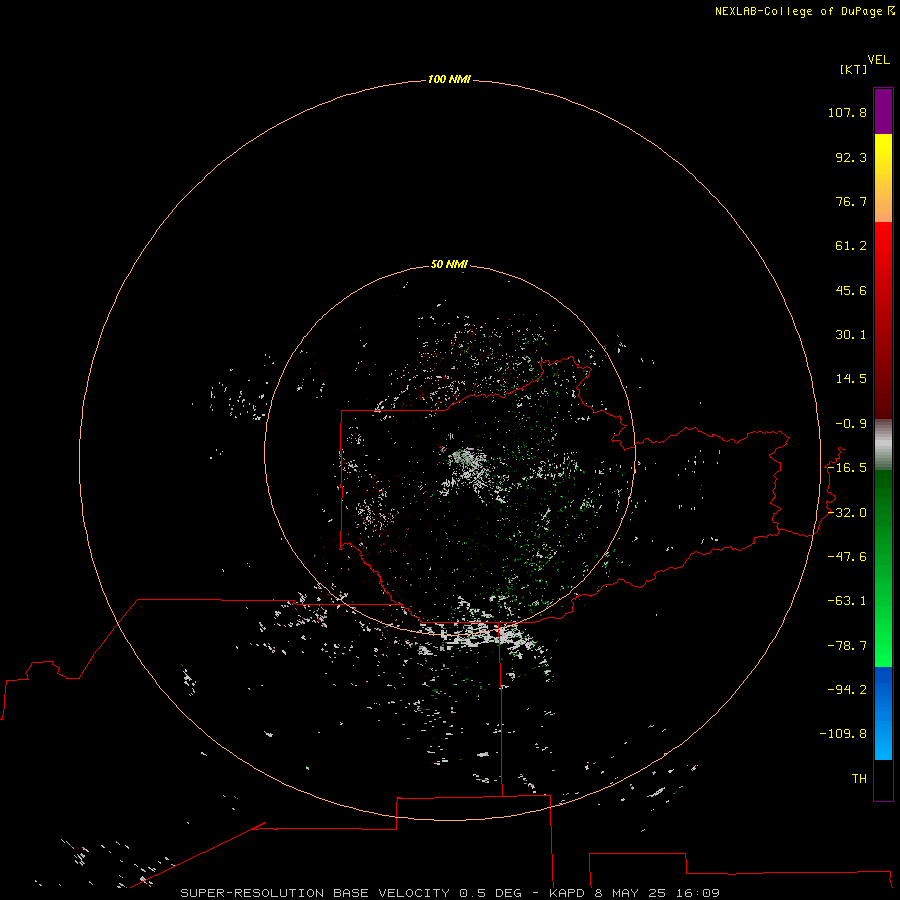Image resolution: width=900 pixels, height=900 pixels.
Task: Select the 92.3 scale label
Action: point(851,157)
